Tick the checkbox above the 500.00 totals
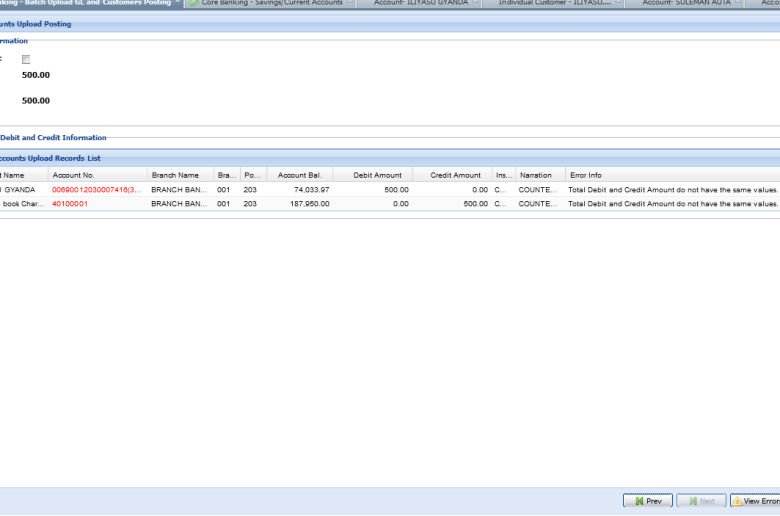780x516 pixels. click(26, 60)
